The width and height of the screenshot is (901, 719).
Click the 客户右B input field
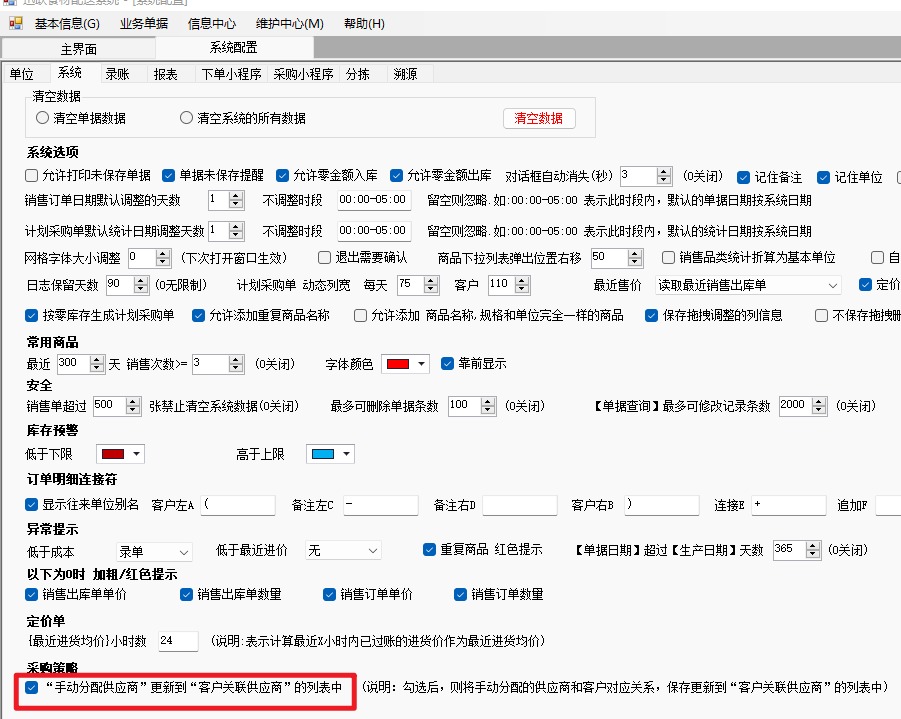662,505
